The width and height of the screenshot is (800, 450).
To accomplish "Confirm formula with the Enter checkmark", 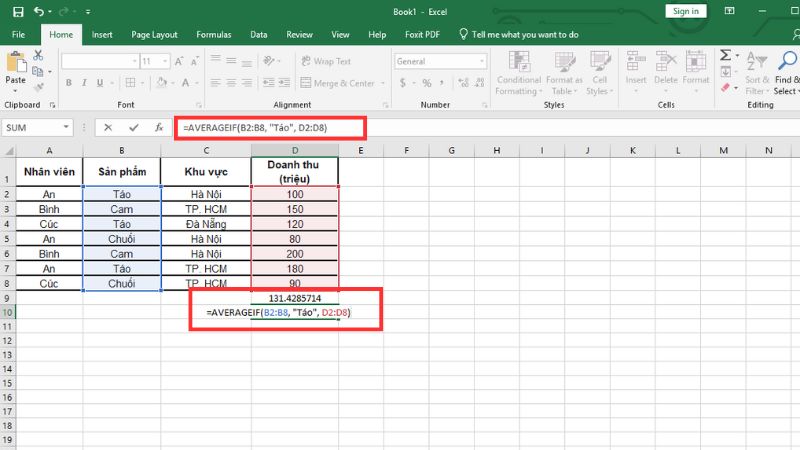I will [133, 128].
